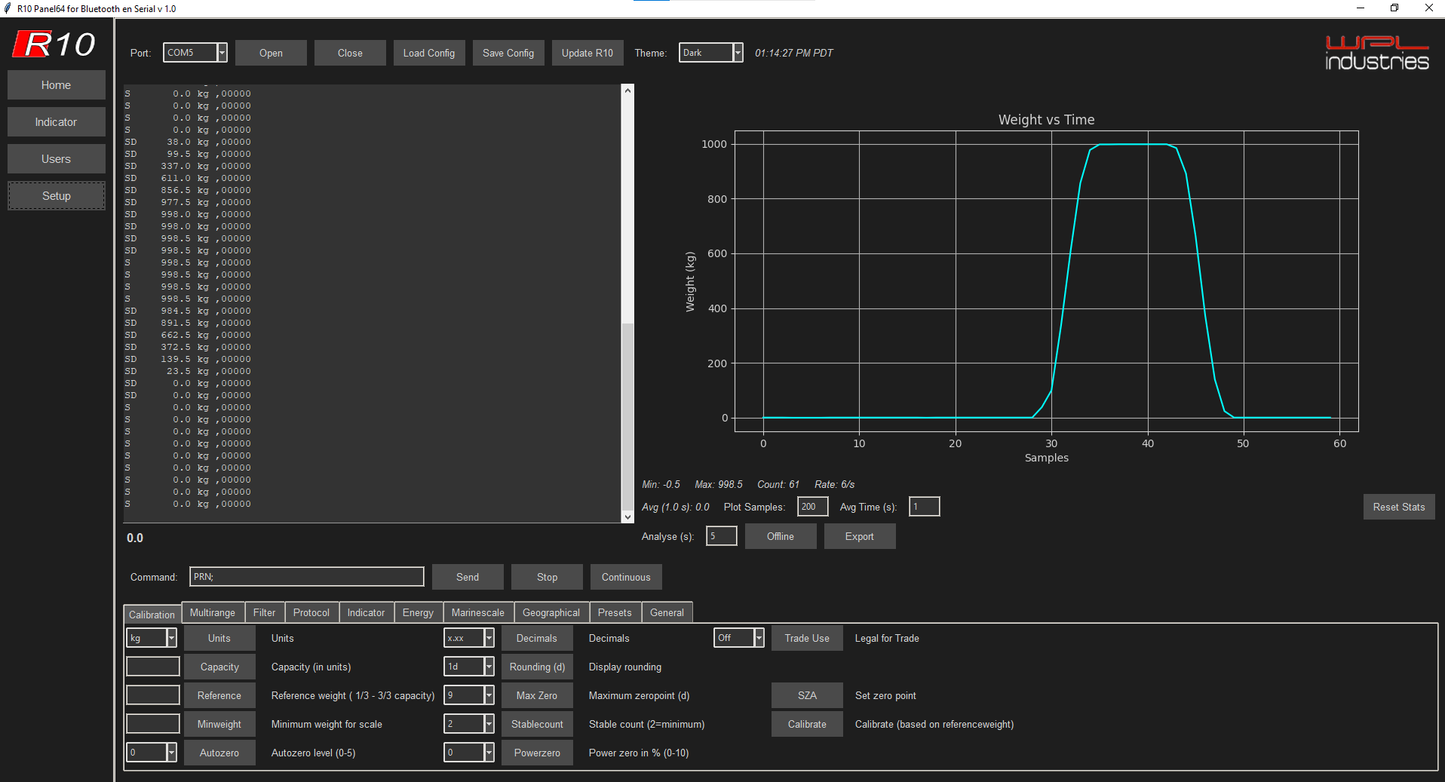The width and height of the screenshot is (1445, 782).
Task: Click the log scrollbar down arrow
Action: tap(628, 516)
